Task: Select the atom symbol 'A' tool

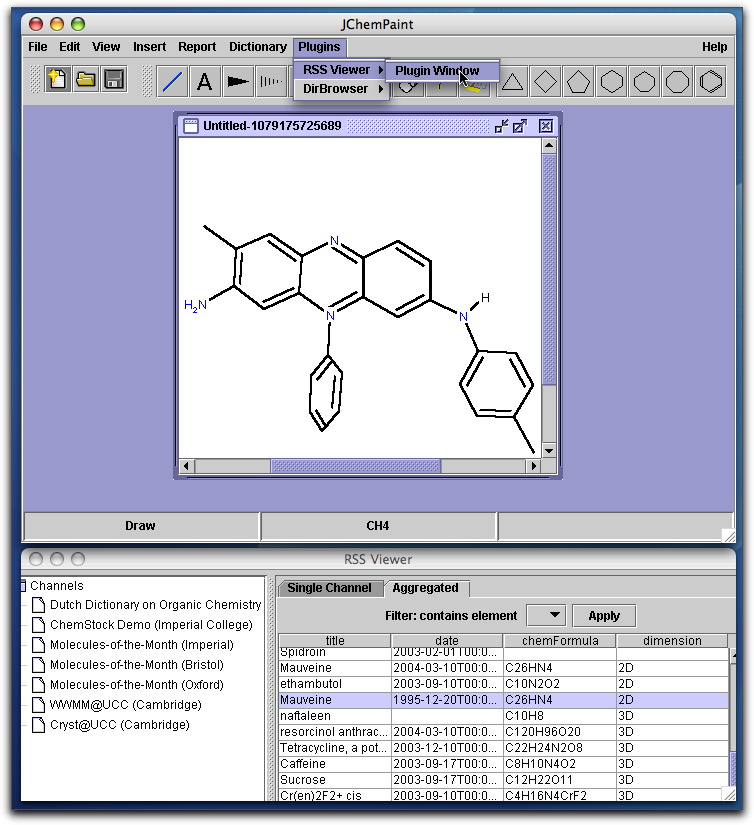Action: (204, 81)
